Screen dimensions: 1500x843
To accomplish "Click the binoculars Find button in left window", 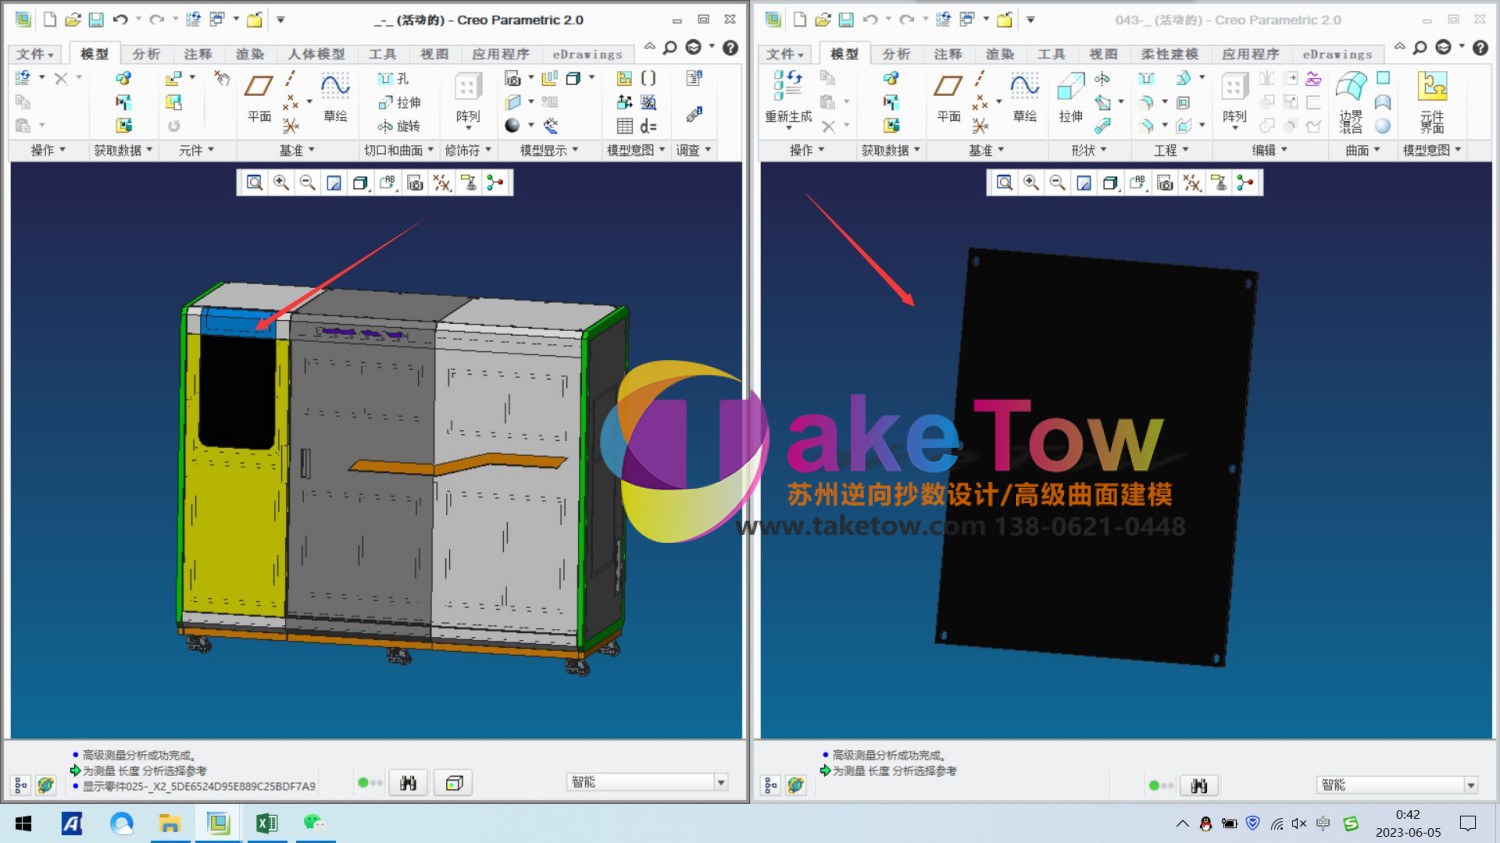I will pos(408,783).
